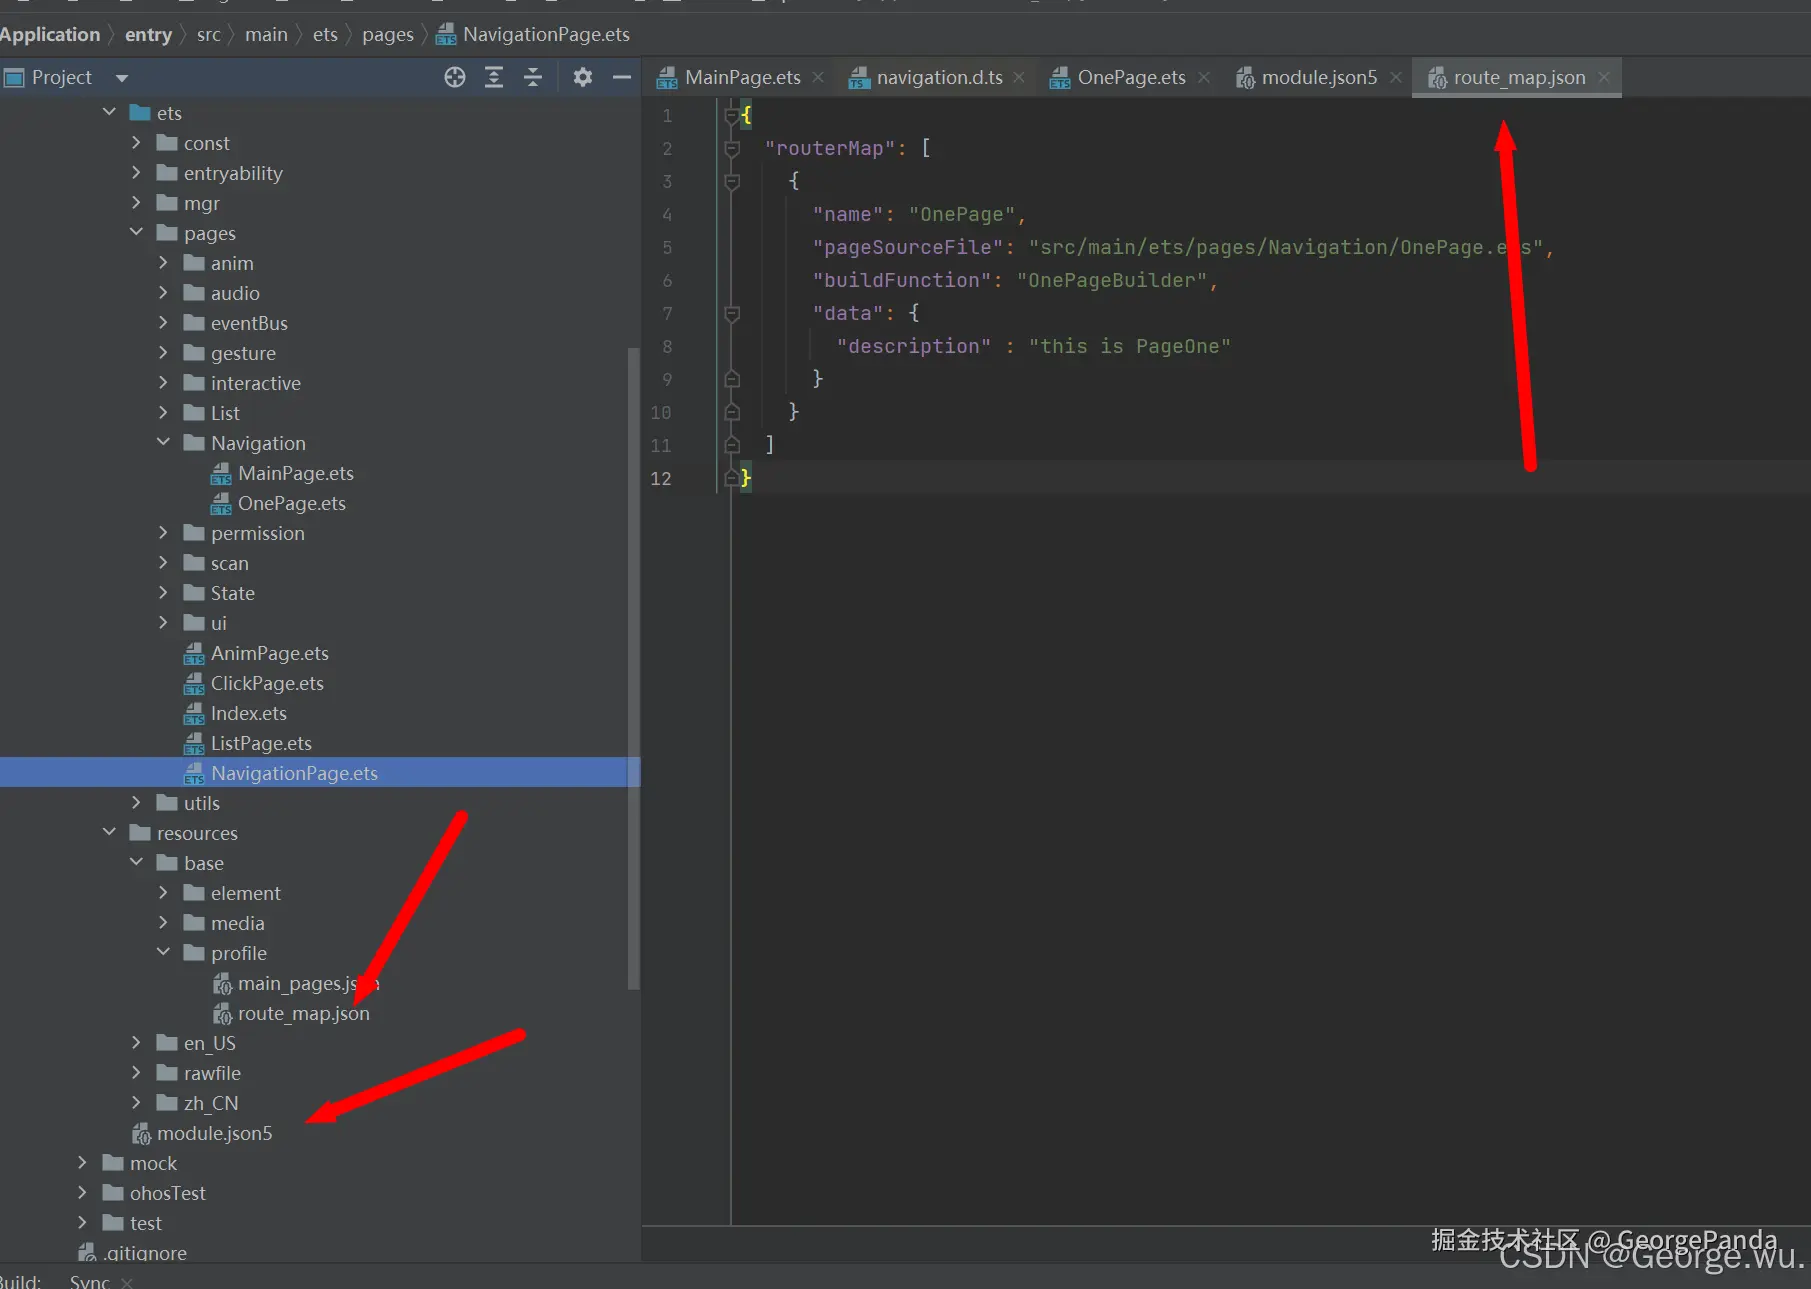
Task: Open route_map.json in project tree
Action: pyautogui.click(x=303, y=1013)
